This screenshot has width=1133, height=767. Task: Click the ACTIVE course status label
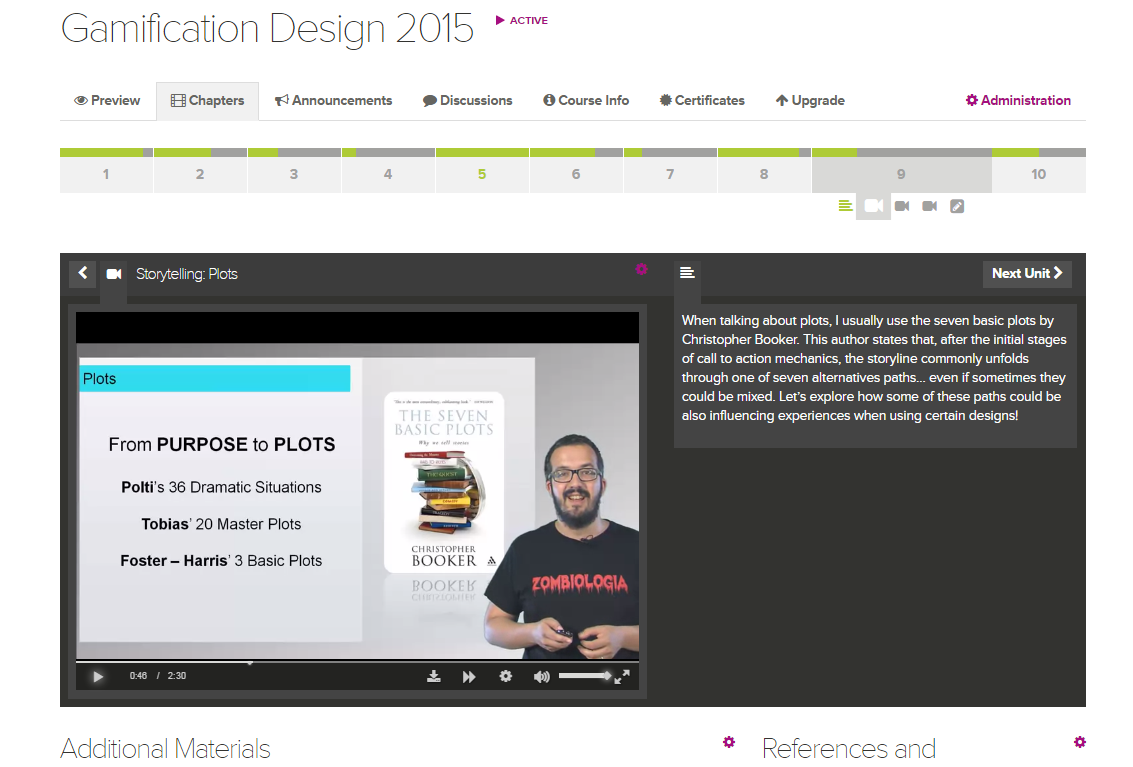click(x=522, y=20)
